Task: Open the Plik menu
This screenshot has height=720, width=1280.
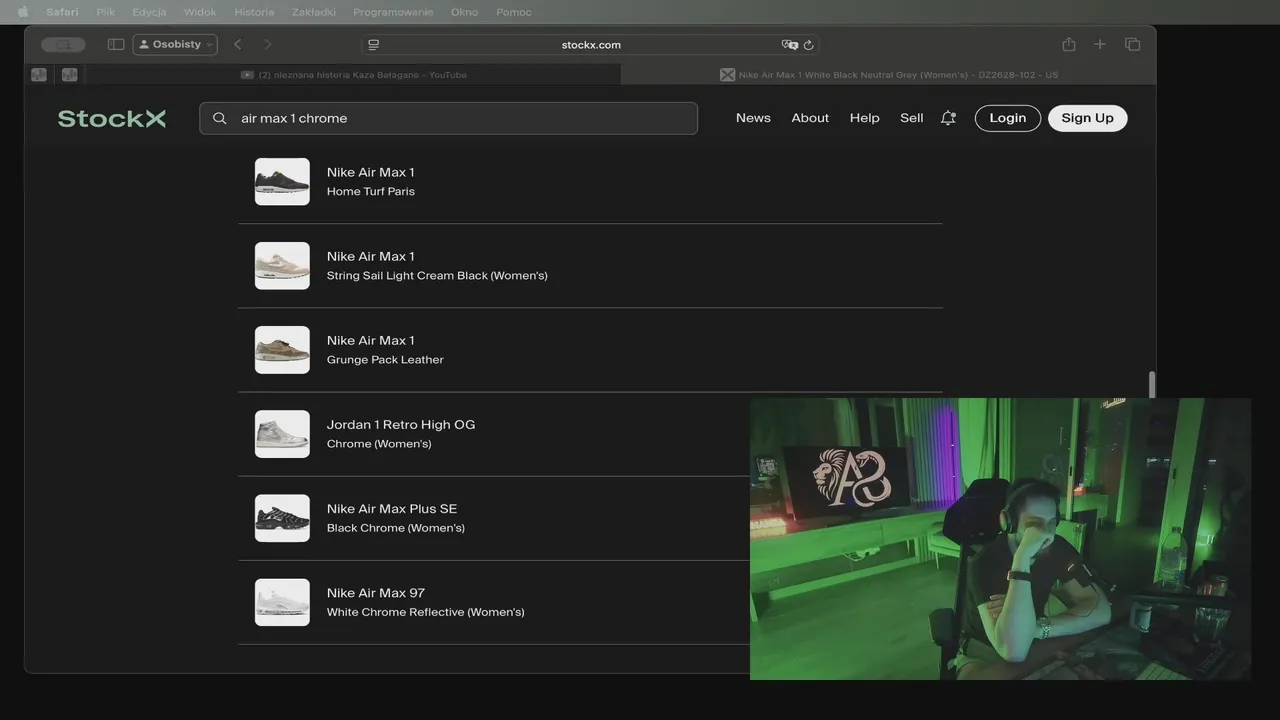Action: (x=105, y=12)
